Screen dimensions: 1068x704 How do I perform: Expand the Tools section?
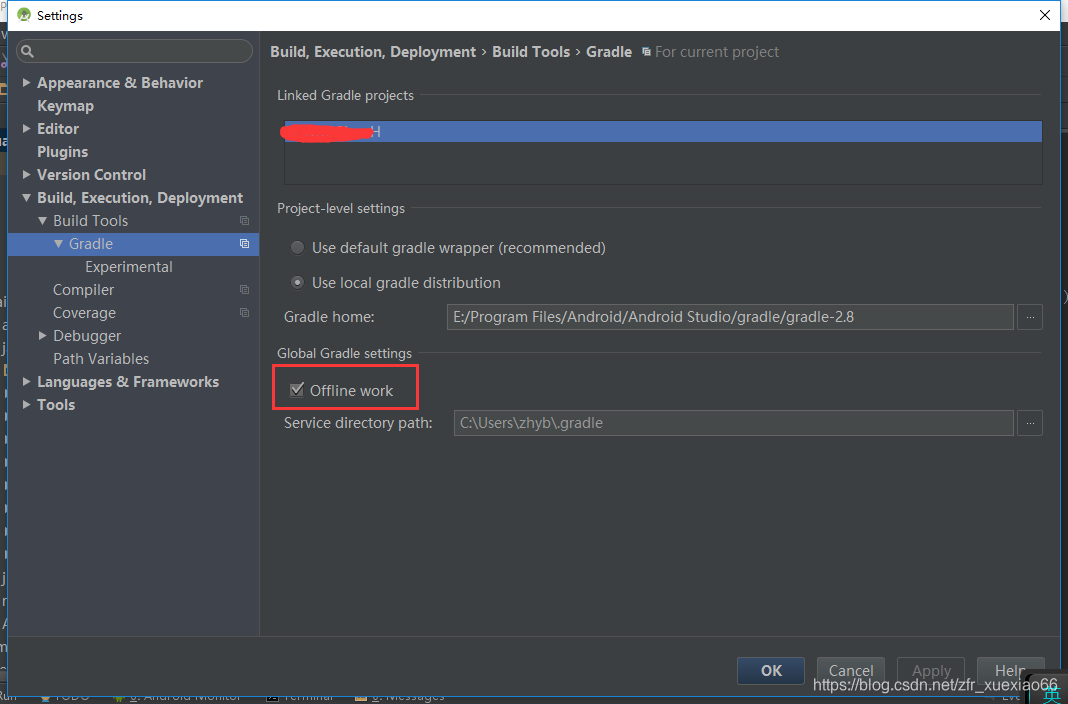coord(27,404)
